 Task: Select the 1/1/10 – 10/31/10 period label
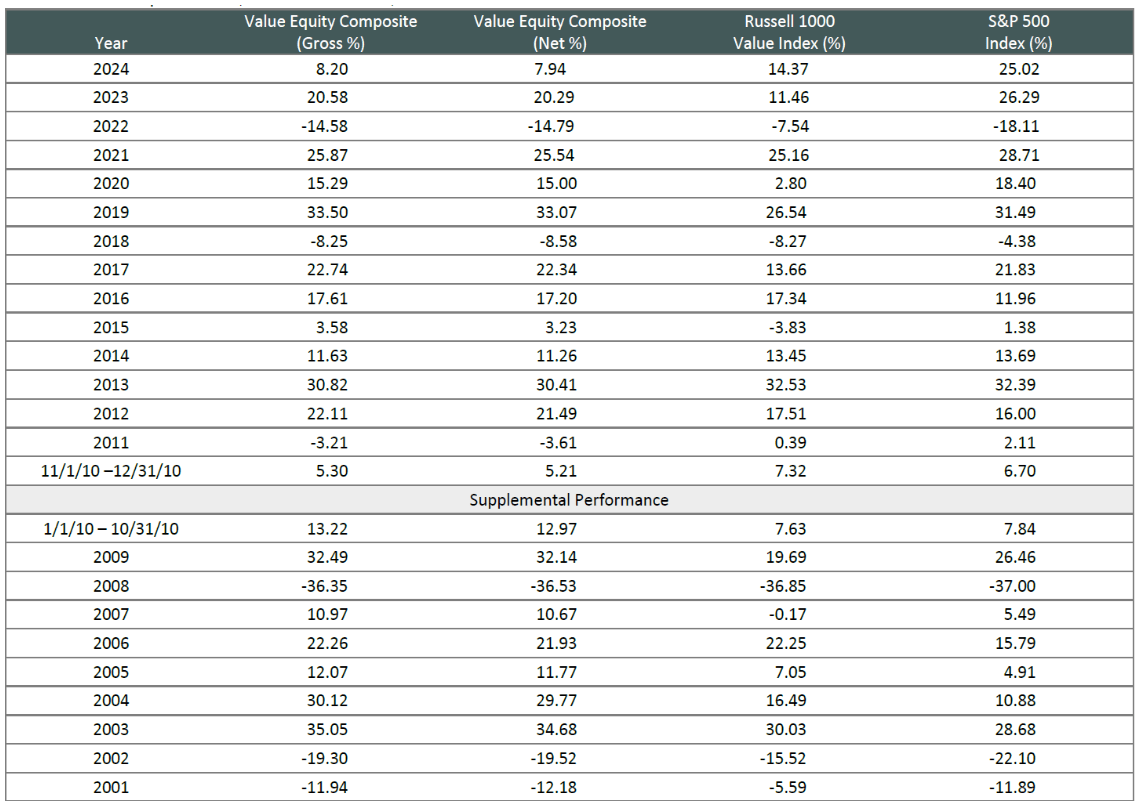[x=111, y=529]
